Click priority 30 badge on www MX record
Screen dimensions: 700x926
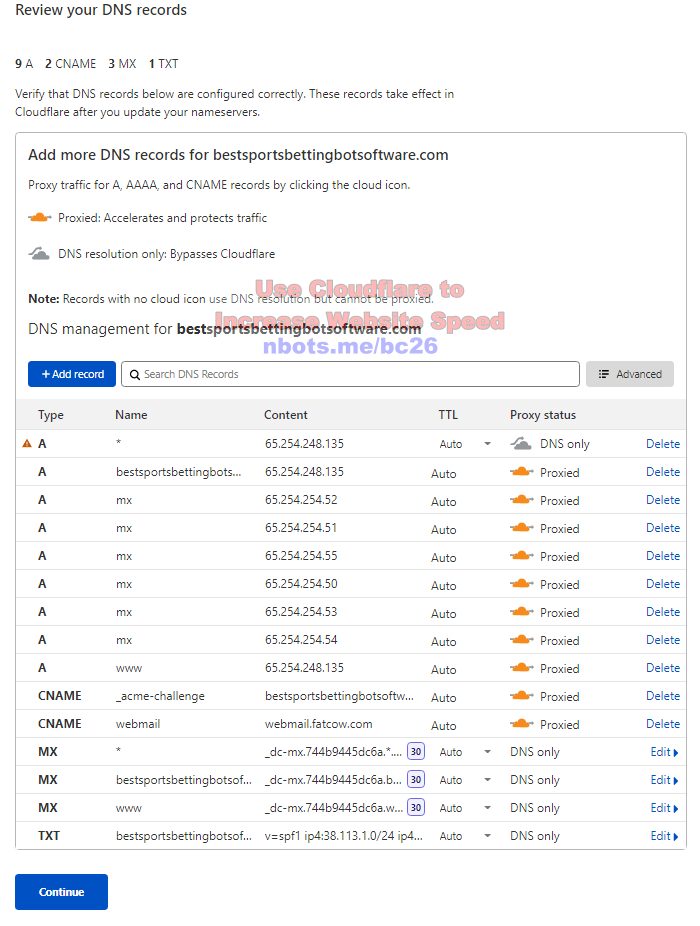point(416,807)
